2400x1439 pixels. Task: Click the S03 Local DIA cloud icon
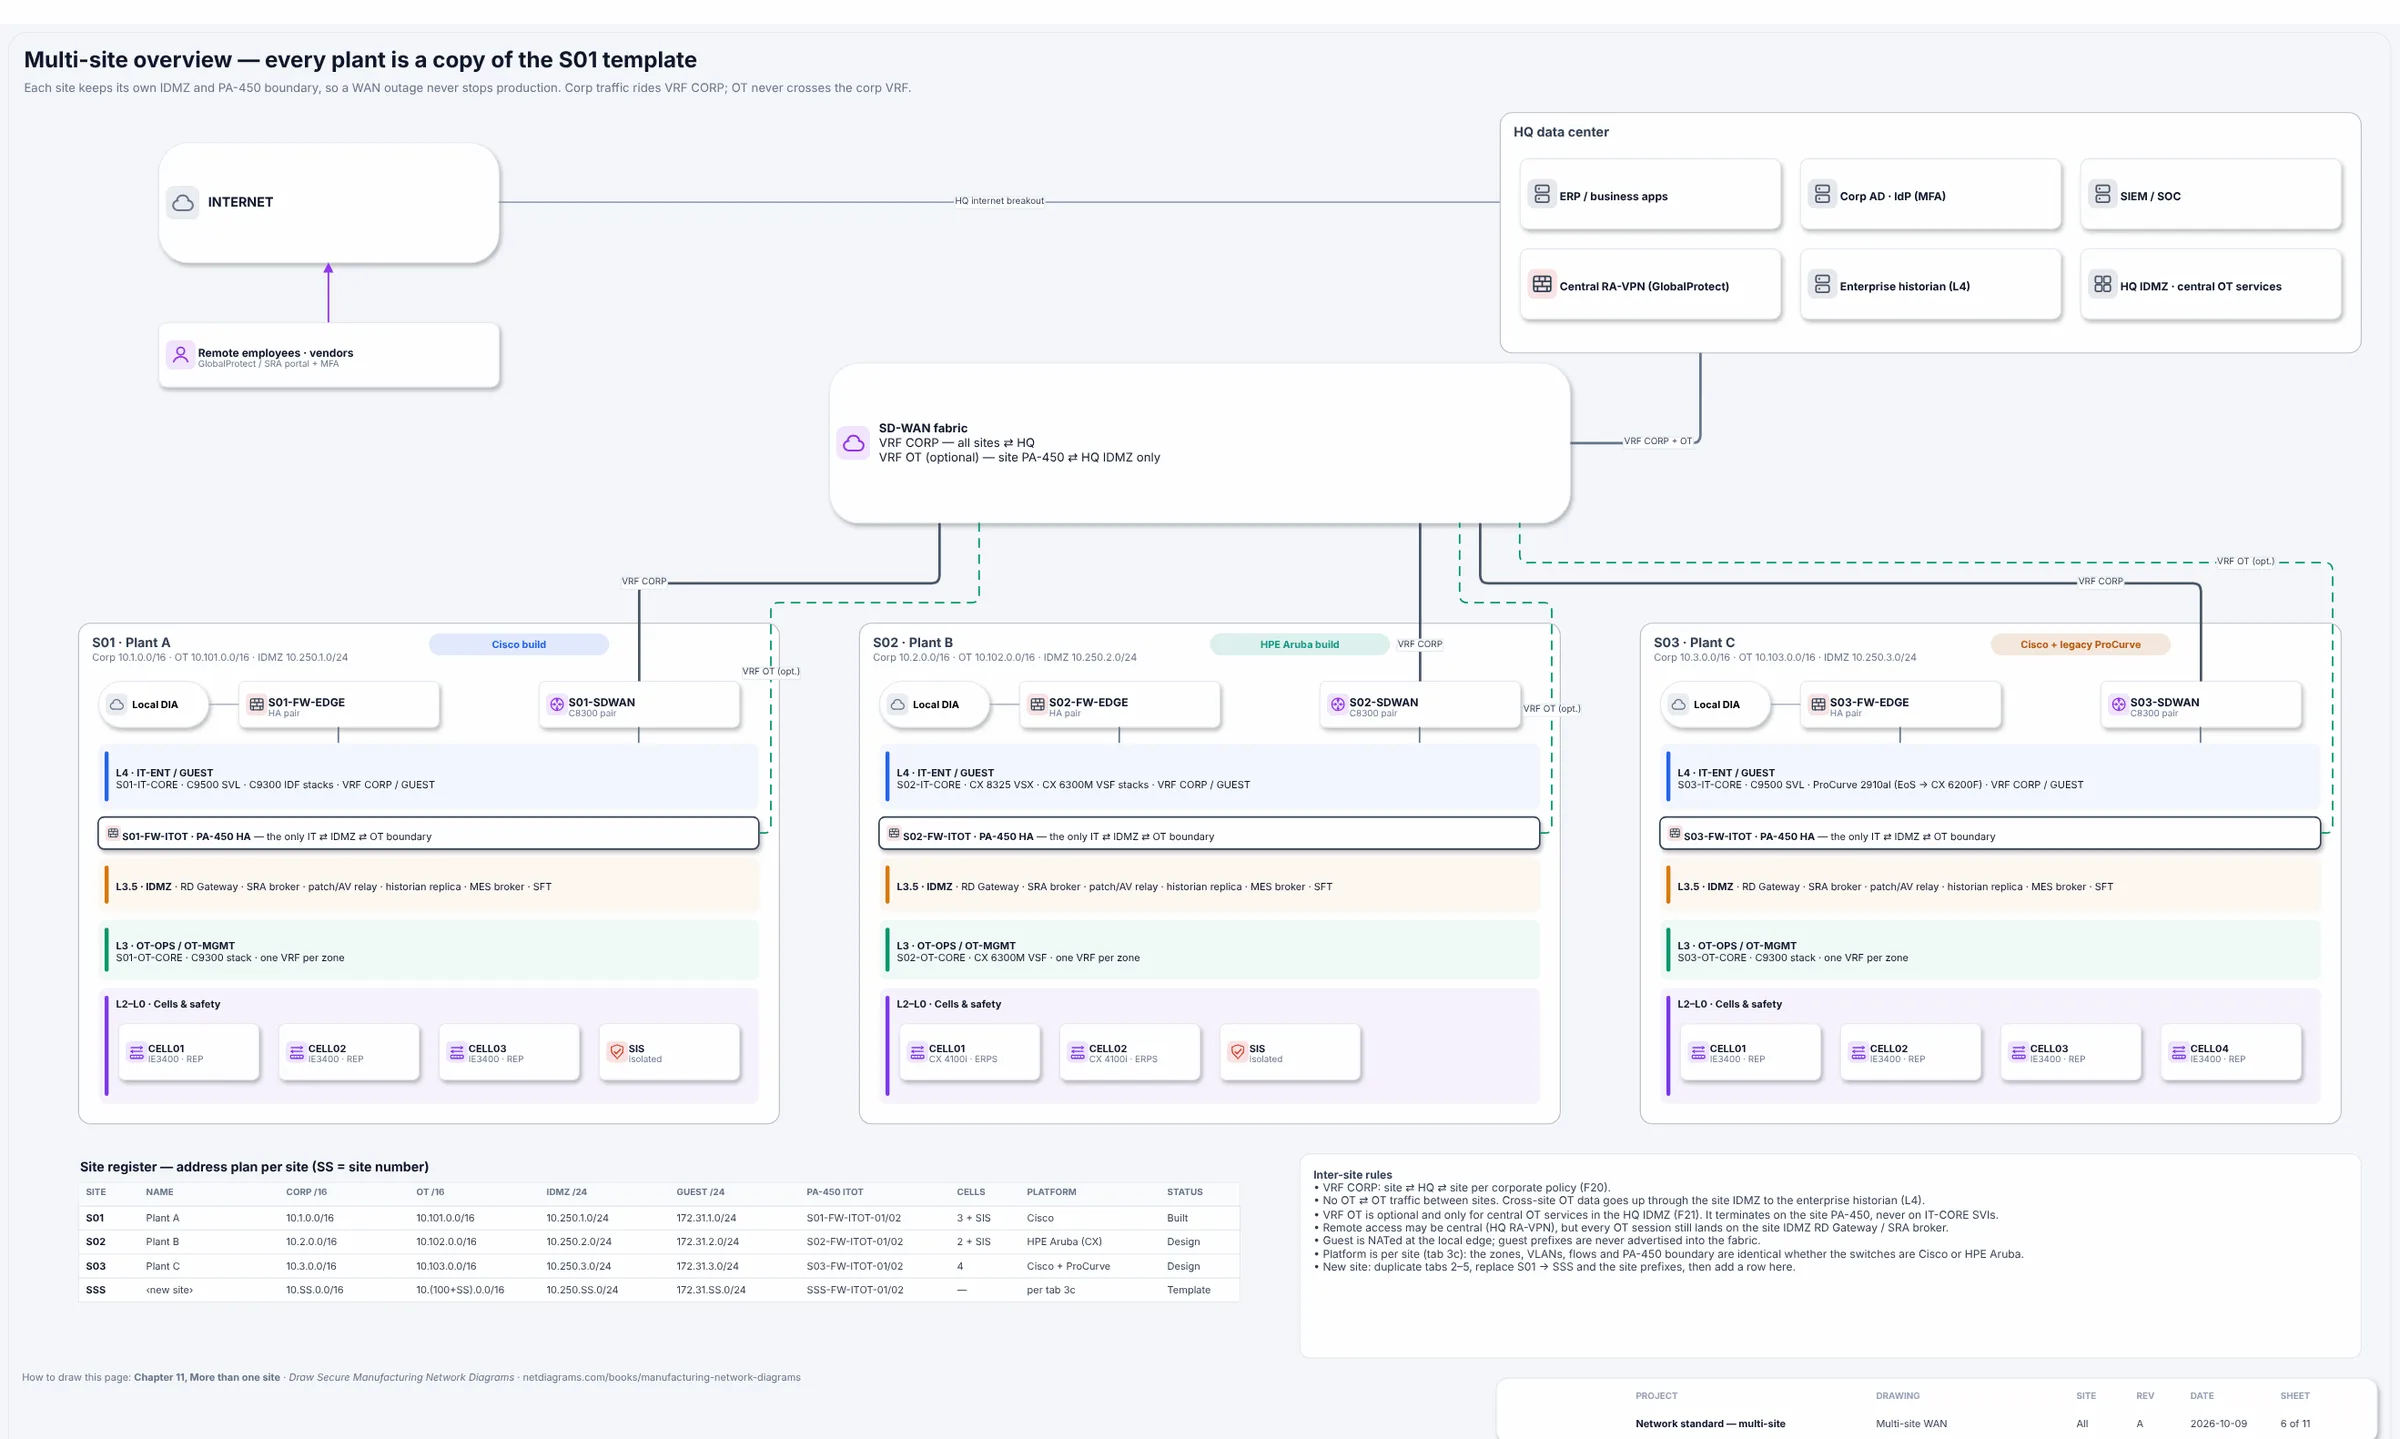[1679, 704]
